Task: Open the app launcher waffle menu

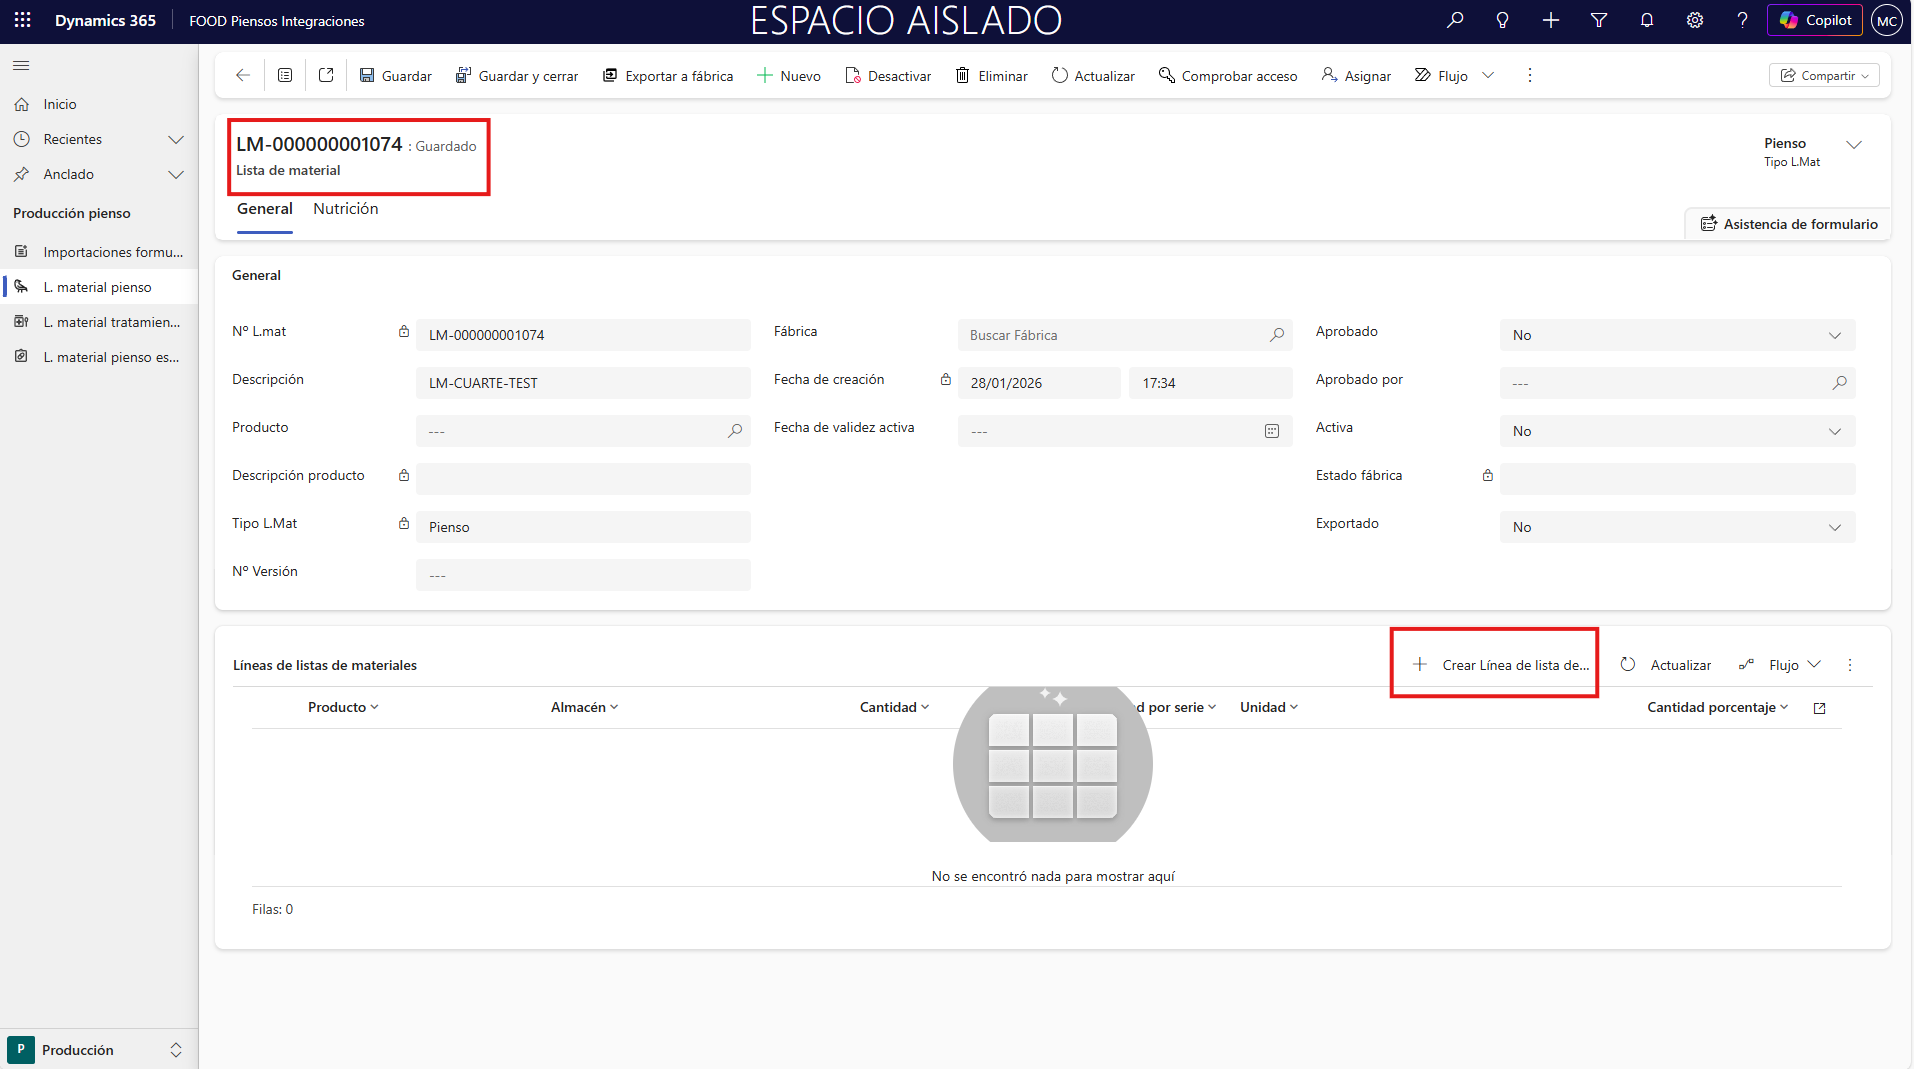Action: pyautogui.click(x=22, y=20)
